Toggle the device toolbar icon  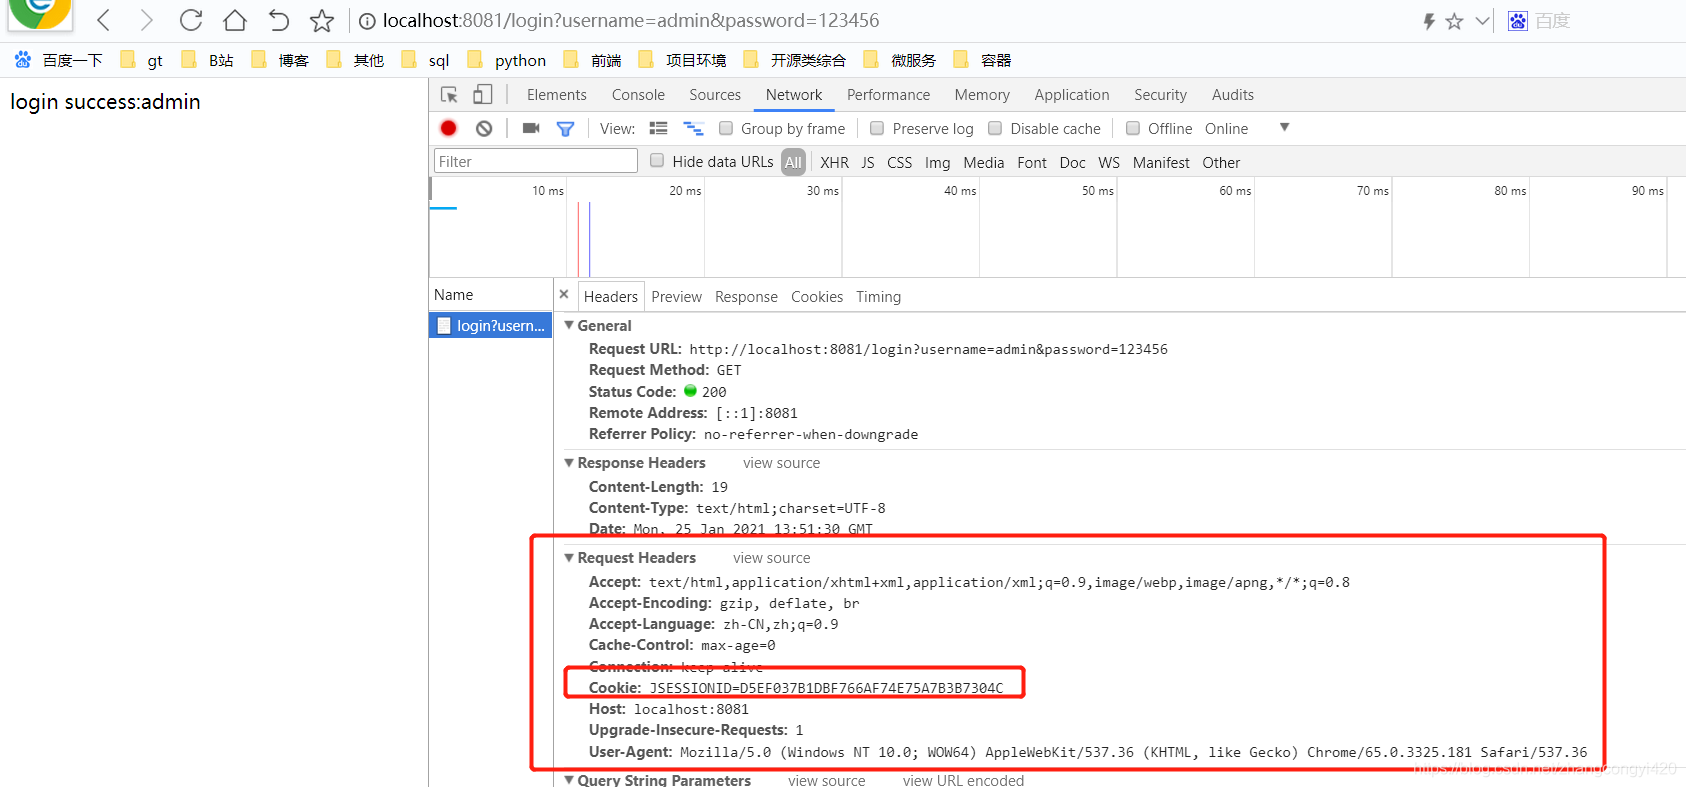click(x=483, y=95)
